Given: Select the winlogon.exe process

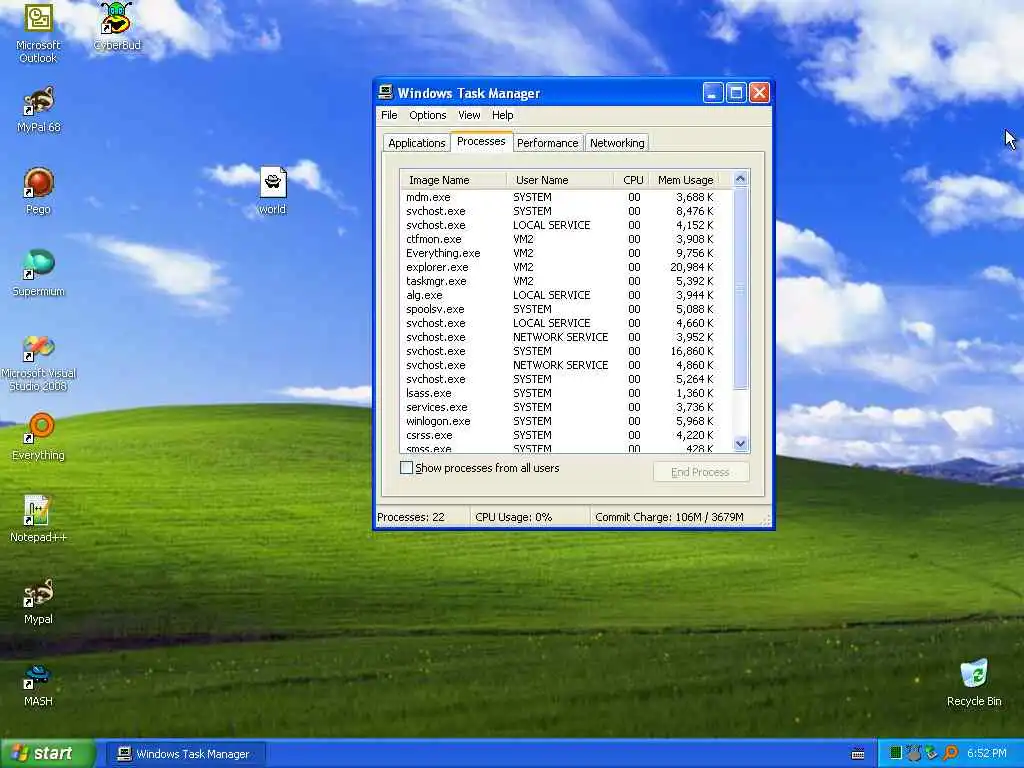Looking at the screenshot, I should click(x=566, y=421).
